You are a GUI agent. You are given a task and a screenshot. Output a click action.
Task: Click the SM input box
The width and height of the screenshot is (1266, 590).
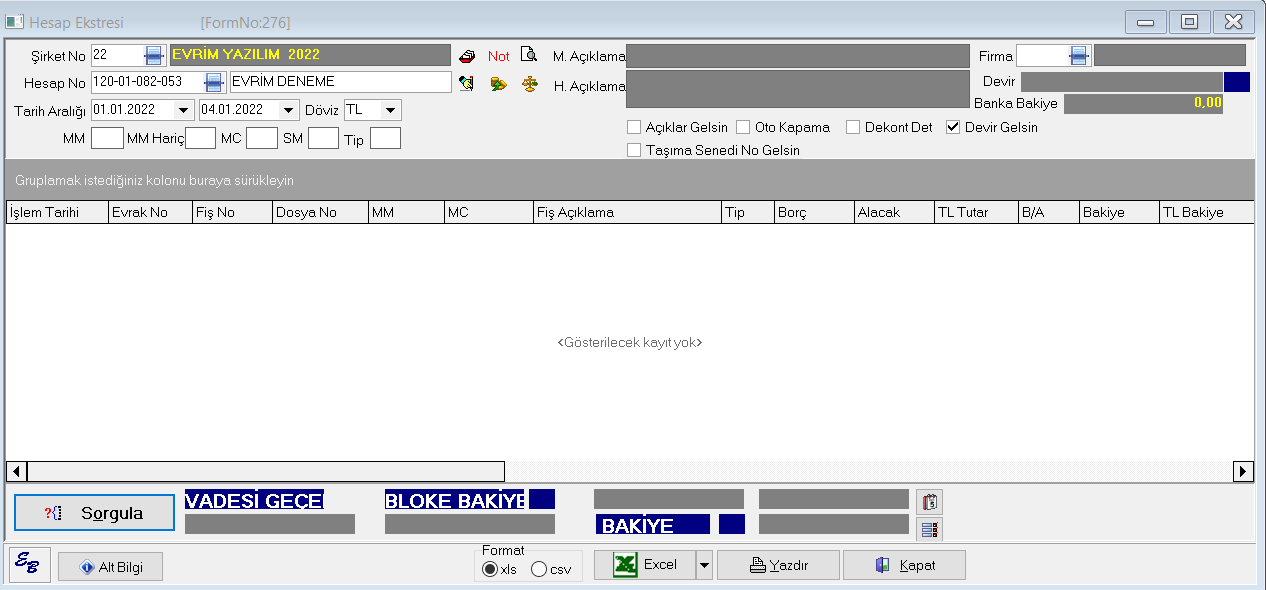point(323,139)
